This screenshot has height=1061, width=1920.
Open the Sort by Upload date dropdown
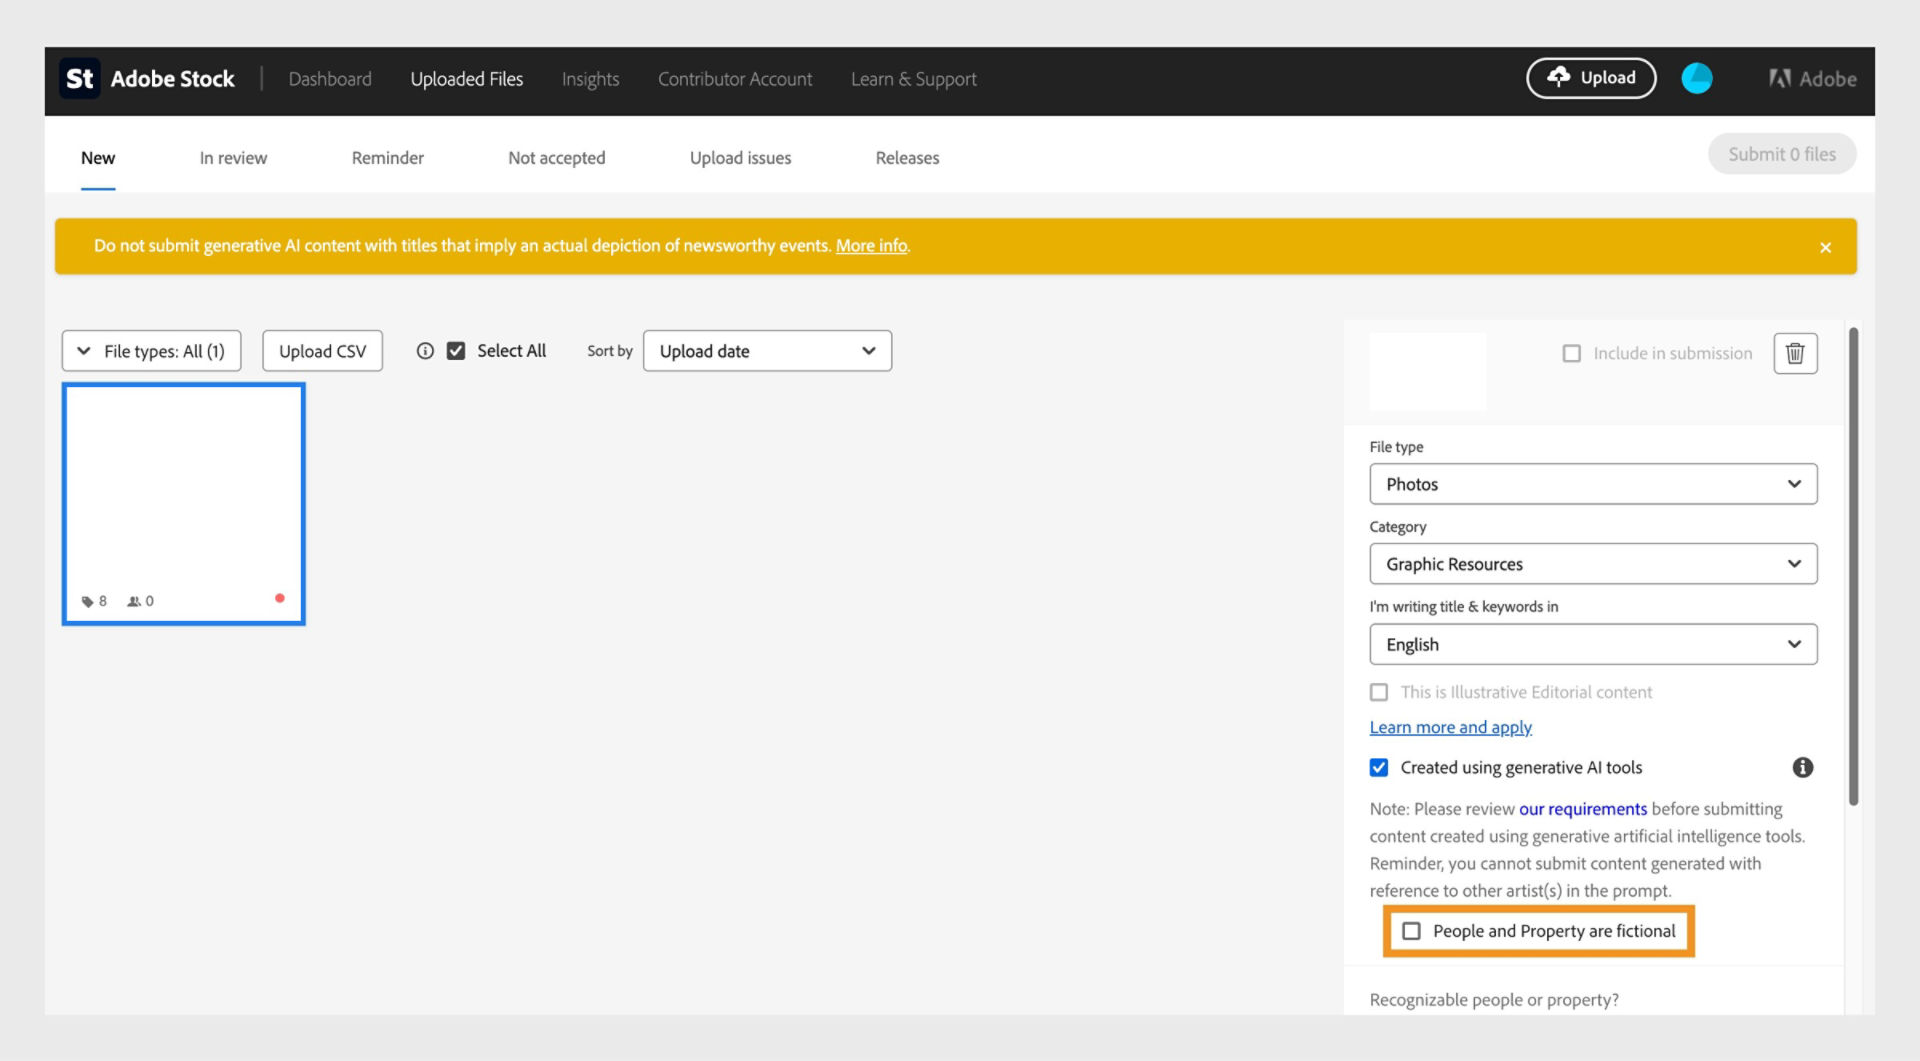click(x=767, y=351)
